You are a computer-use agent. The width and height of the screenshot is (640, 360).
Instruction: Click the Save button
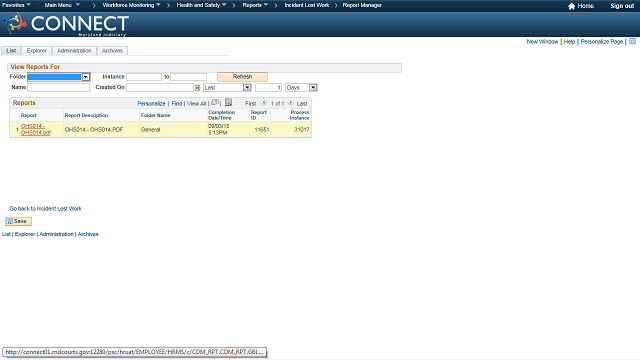[x=18, y=221]
